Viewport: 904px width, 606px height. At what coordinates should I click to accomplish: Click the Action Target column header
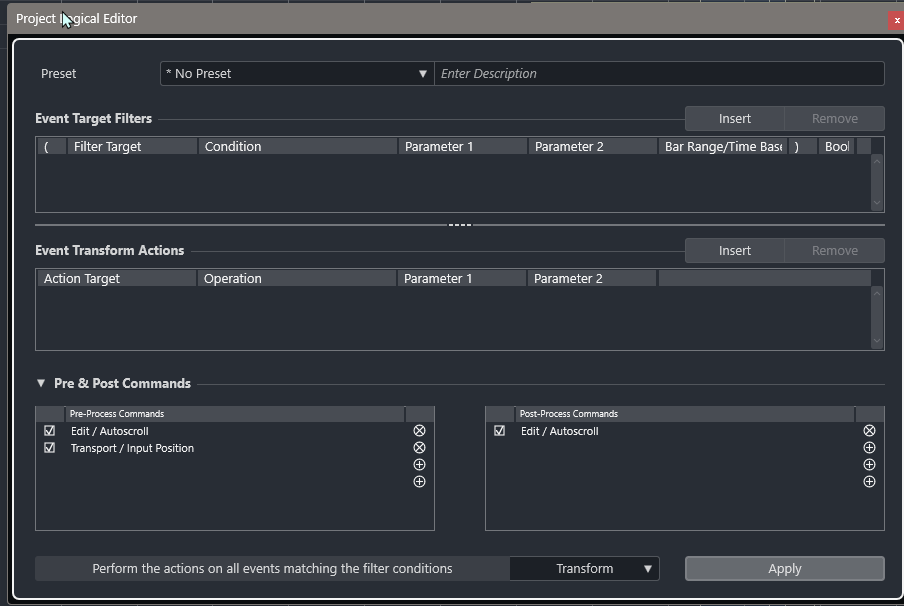pos(116,279)
